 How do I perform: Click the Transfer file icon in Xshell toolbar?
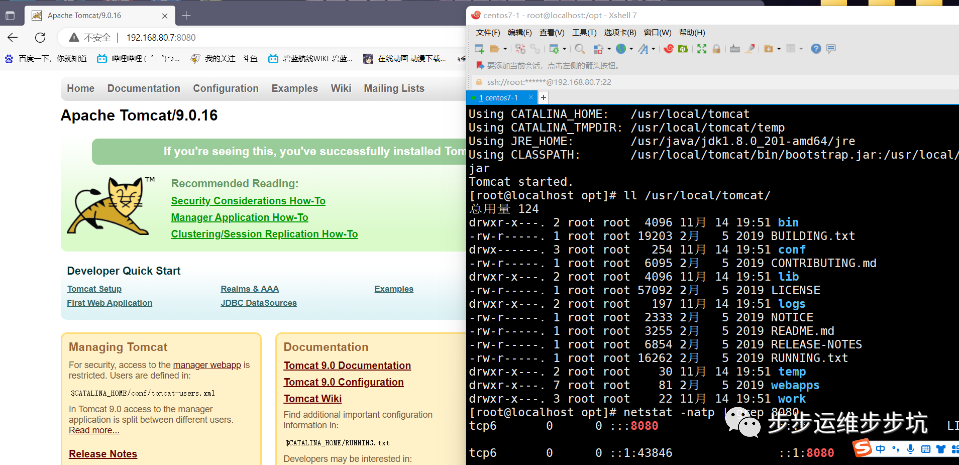(598, 49)
